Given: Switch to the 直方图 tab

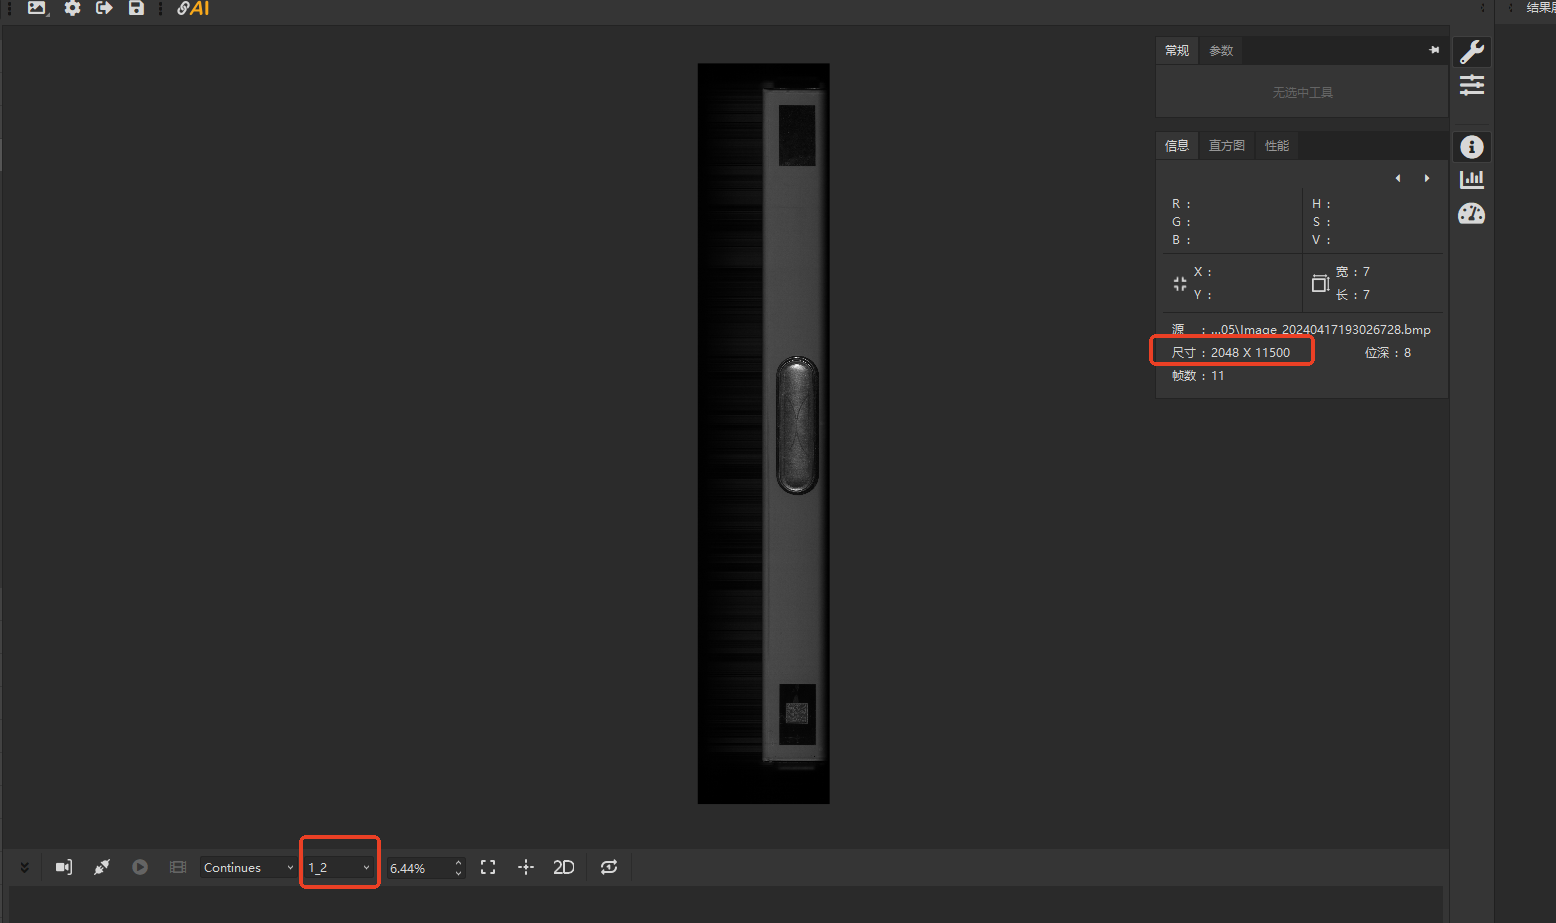Looking at the screenshot, I should point(1226,146).
